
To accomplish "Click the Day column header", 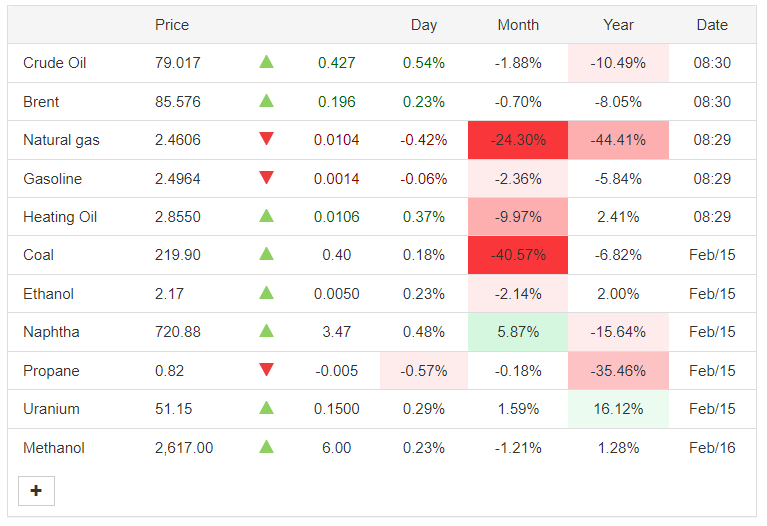I will [x=424, y=25].
